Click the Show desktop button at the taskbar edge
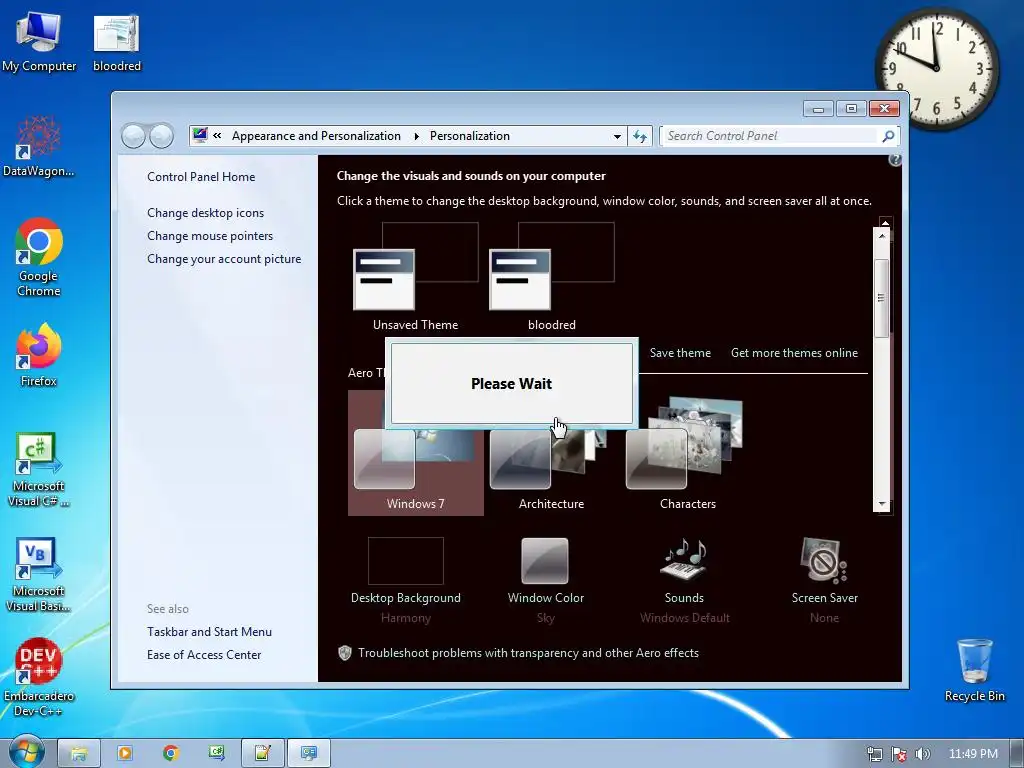The height and width of the screenshot is (768, 1024). pyautogui.click(x=1017, y=754)
